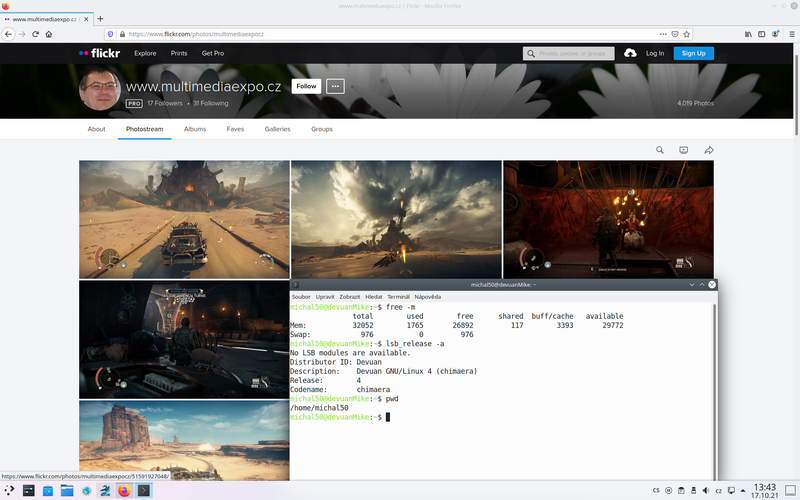The width and height of the screenshot is (800, 500).
Task: Click the Log In link
Action: pyautogui.click(x=655, y=53)
